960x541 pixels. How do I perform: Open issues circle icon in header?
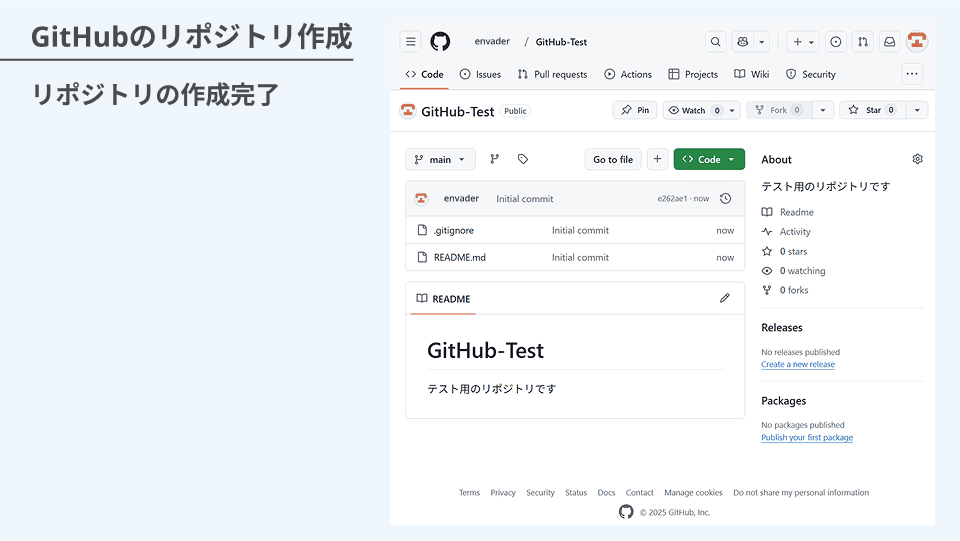click(x=835, y=42)
